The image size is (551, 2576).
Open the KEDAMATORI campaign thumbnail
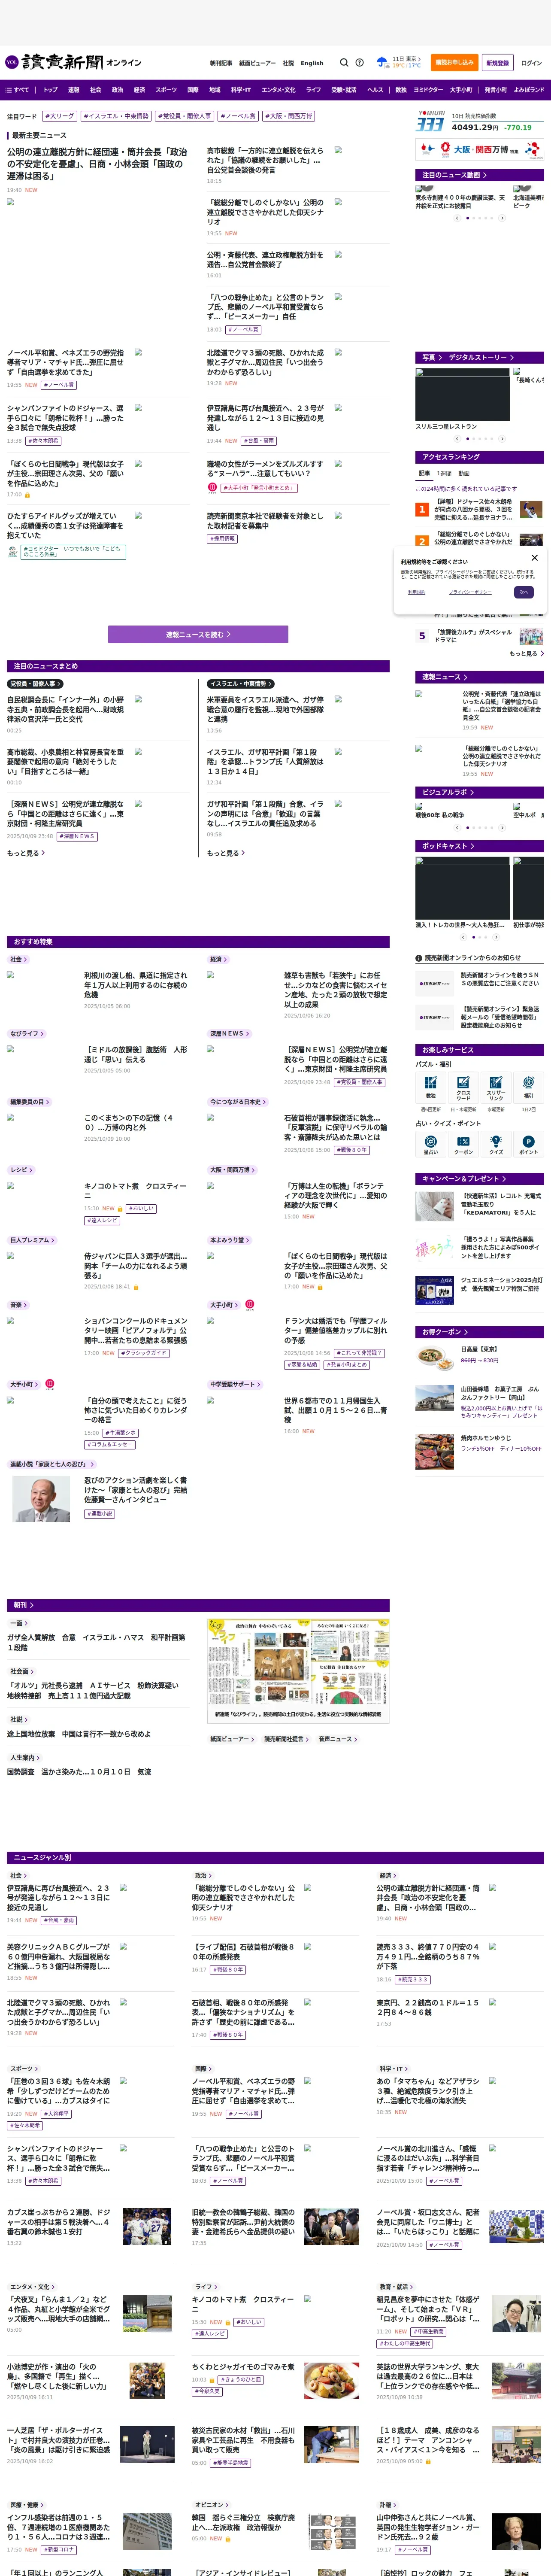click(x=435, y=1205)
